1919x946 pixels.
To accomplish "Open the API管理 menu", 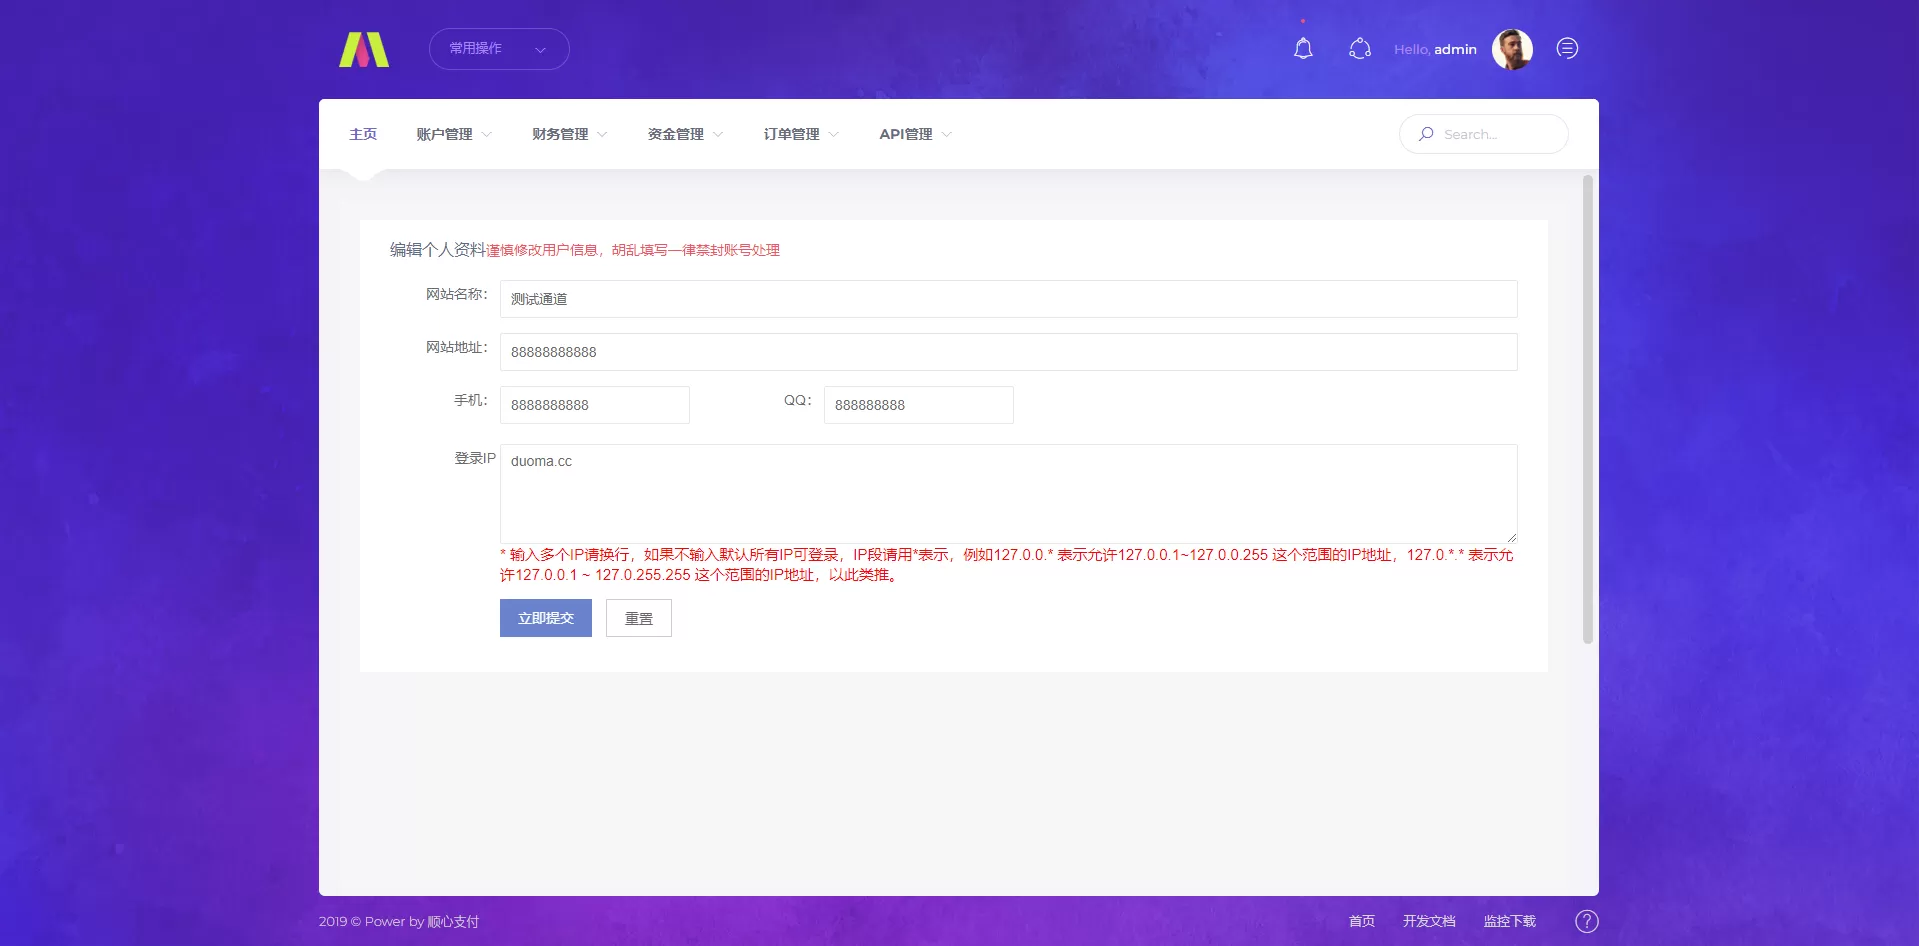I will (x=915, y=134).
